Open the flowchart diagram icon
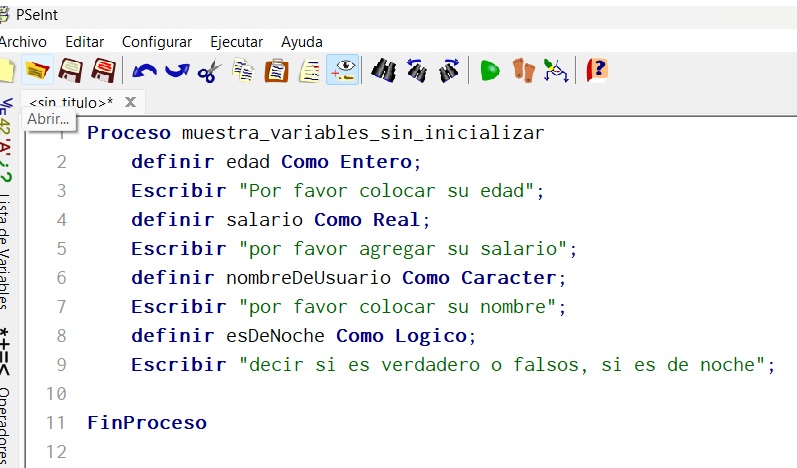797x468 pixels. [555, 70]
